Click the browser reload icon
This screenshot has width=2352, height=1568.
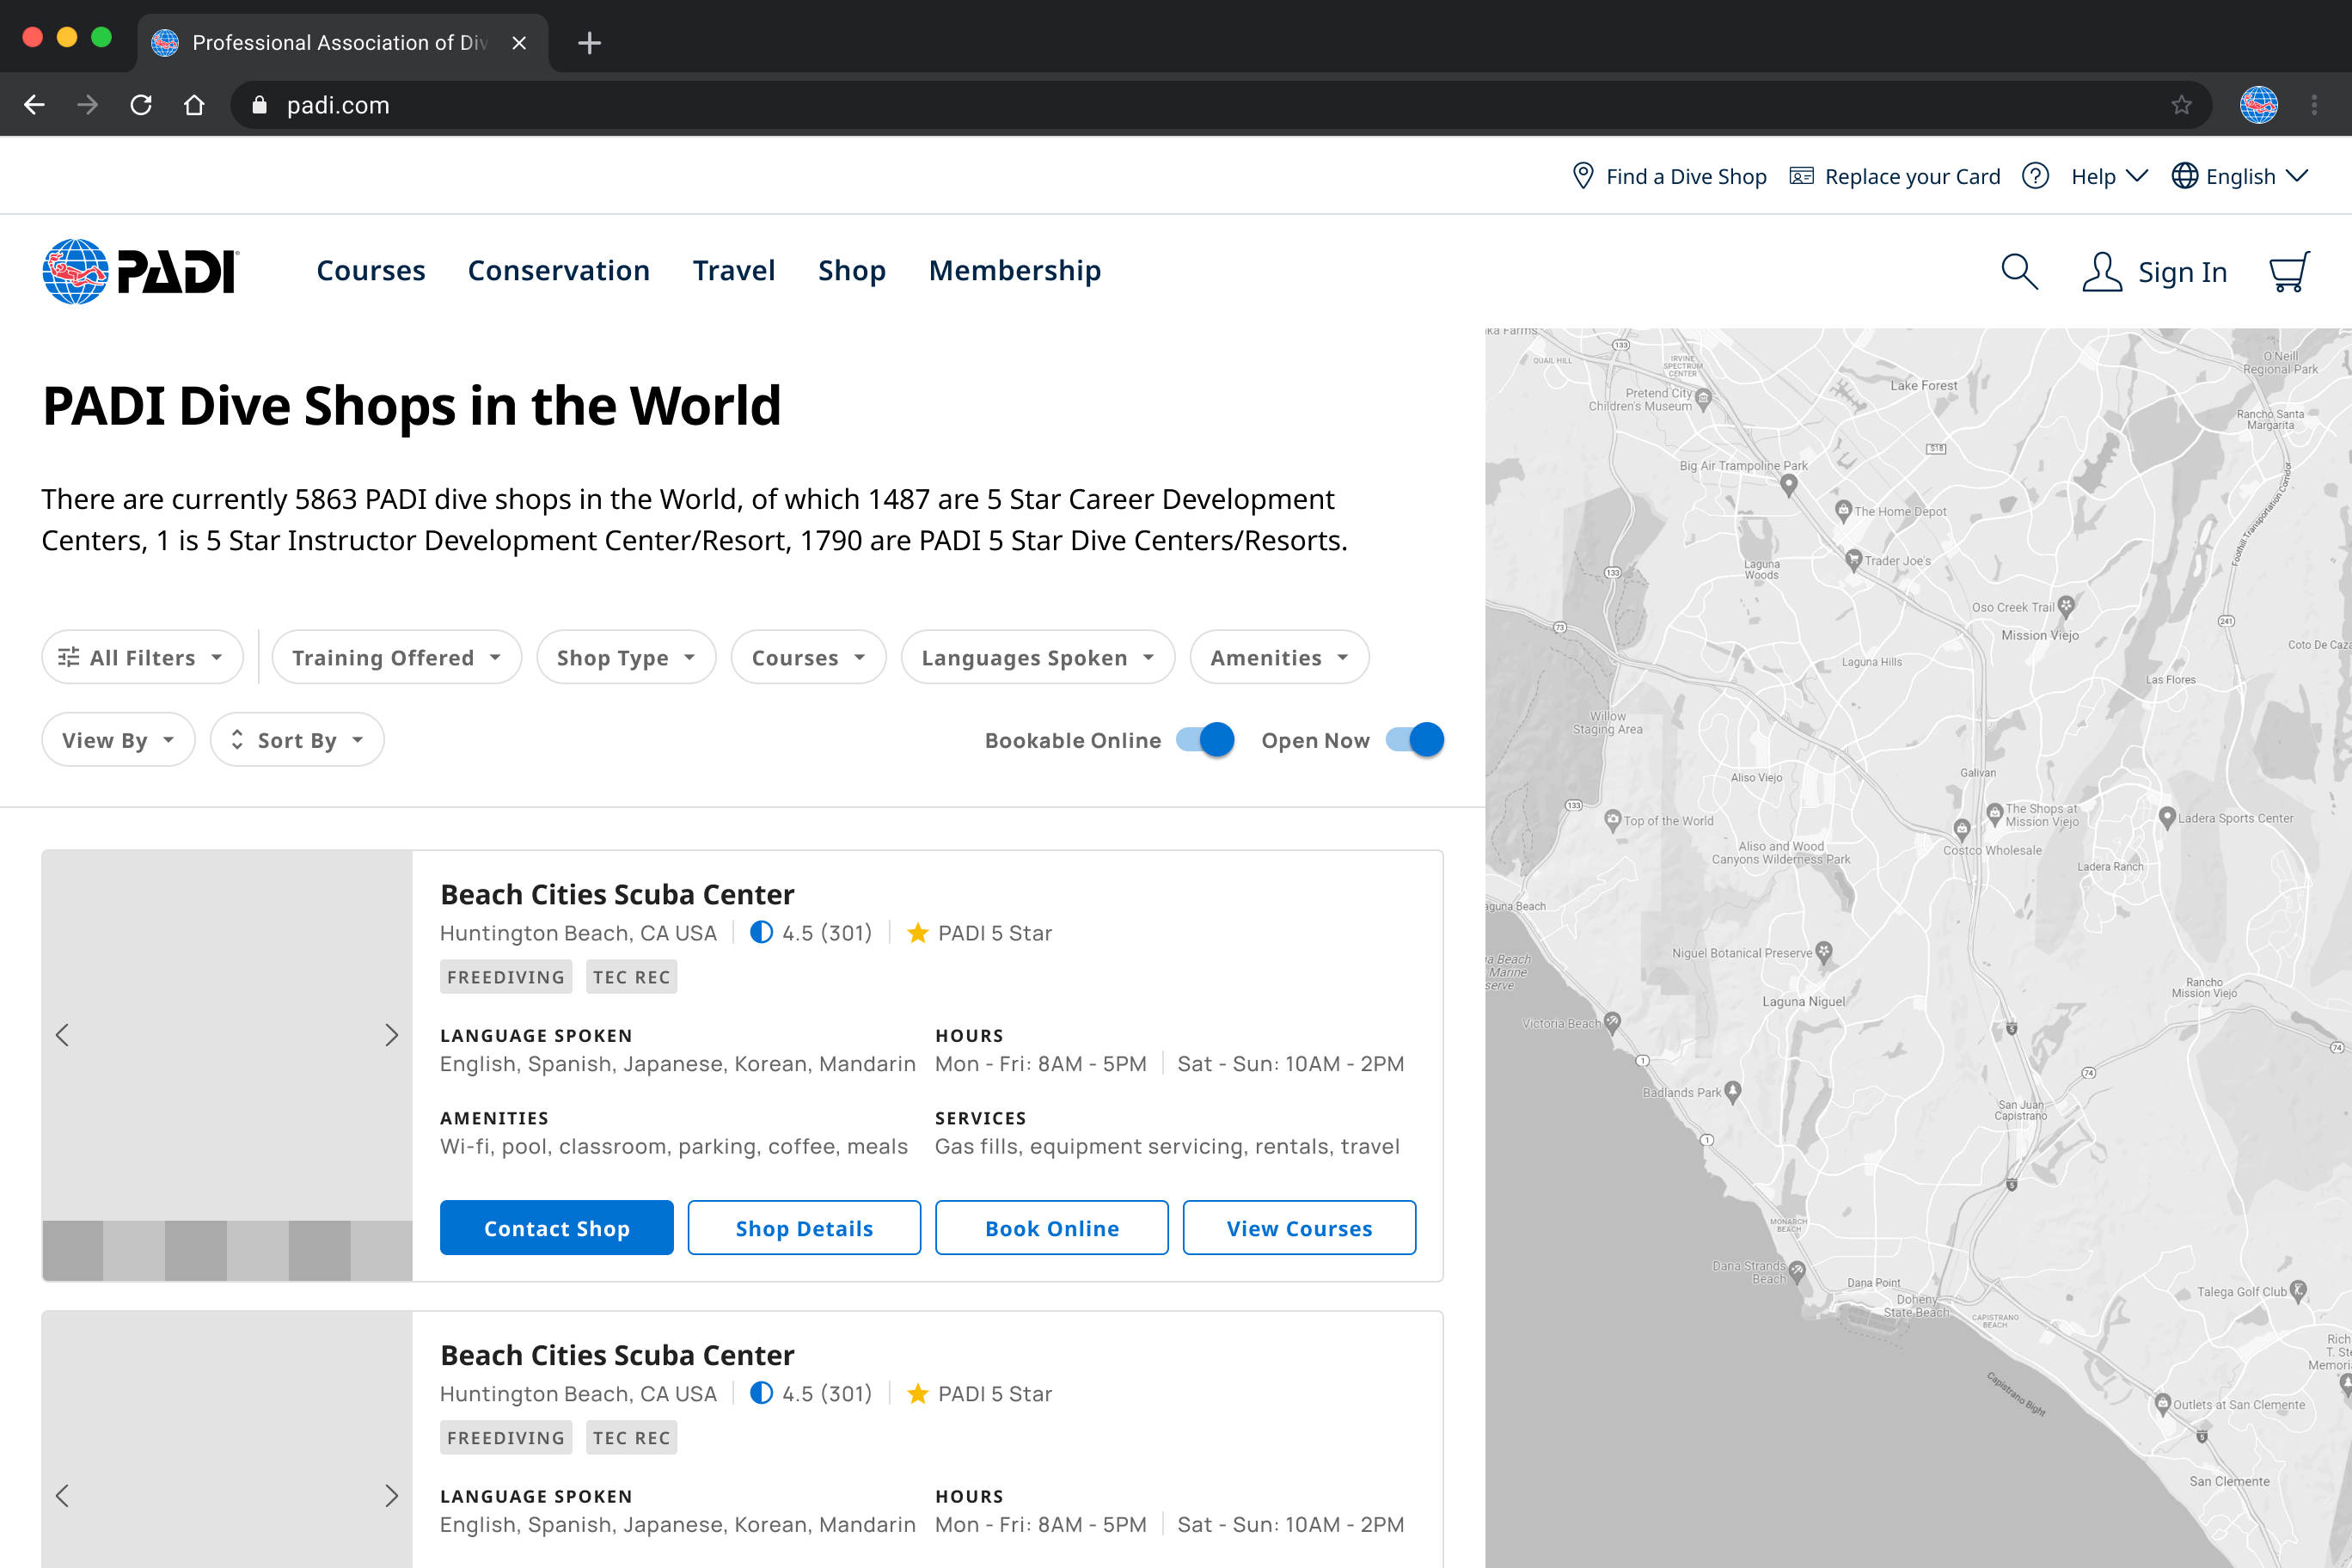coord(141,105)
